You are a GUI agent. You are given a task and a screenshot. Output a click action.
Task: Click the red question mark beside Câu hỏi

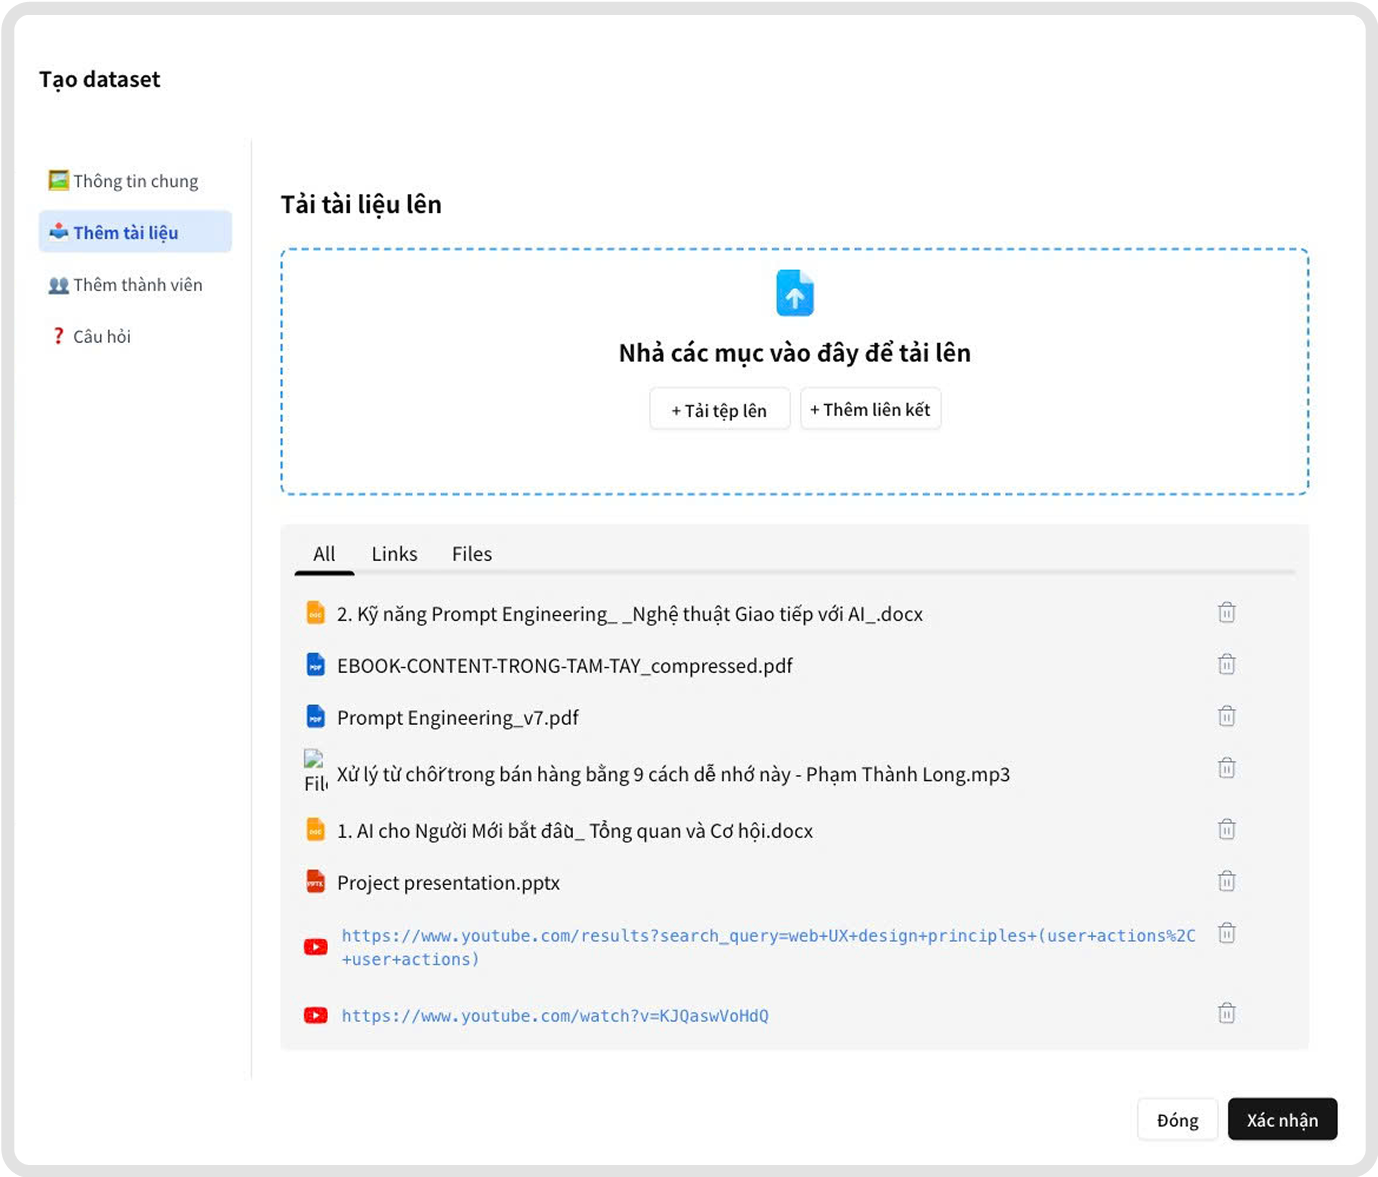click(58, 336)
